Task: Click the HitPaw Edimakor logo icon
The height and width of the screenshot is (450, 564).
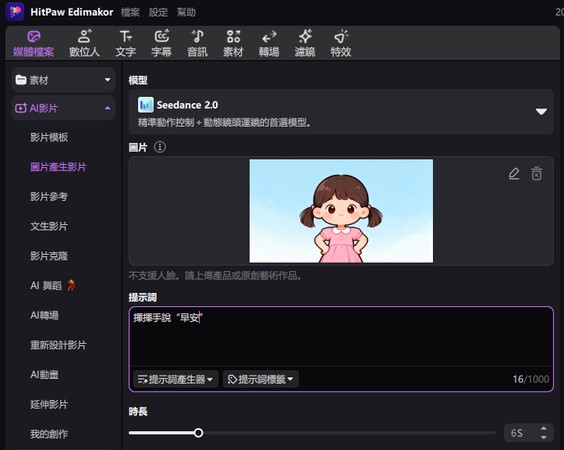Action: coord(15,12)
